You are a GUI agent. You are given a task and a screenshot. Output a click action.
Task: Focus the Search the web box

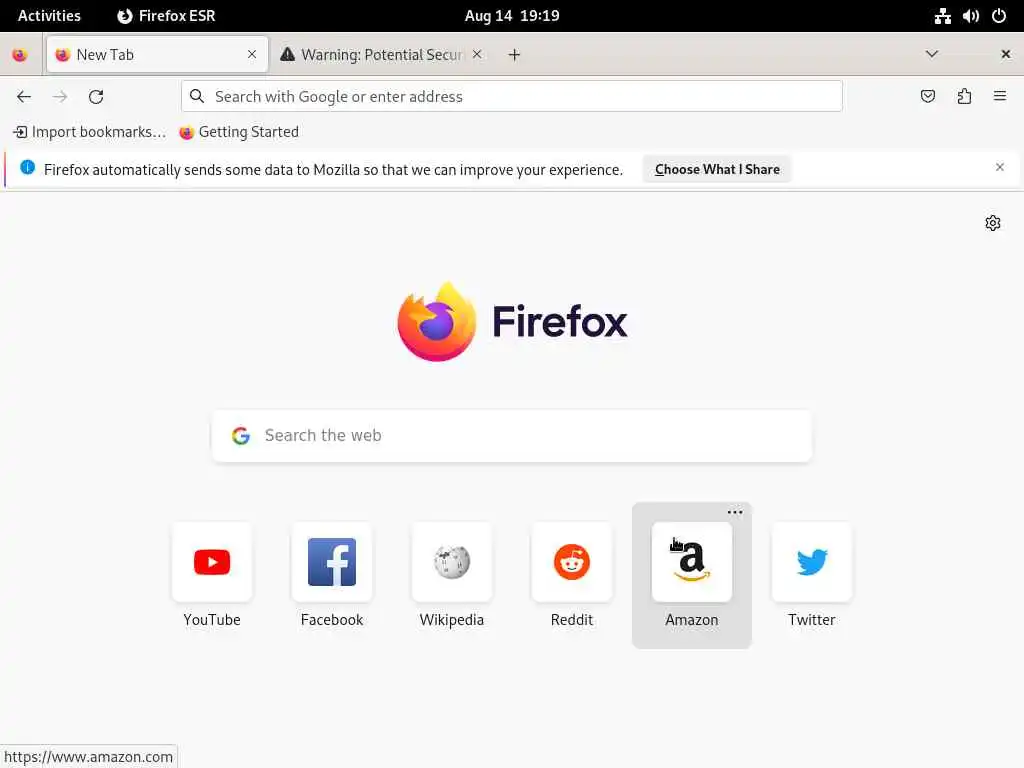pyautogui.click(x=512, y=436)
